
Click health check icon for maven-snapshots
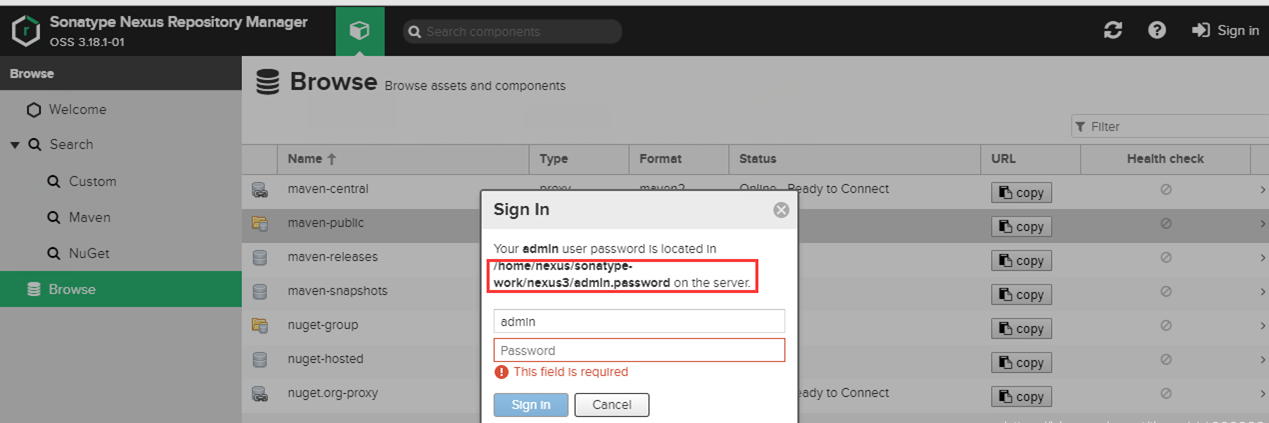[1166, 292]
